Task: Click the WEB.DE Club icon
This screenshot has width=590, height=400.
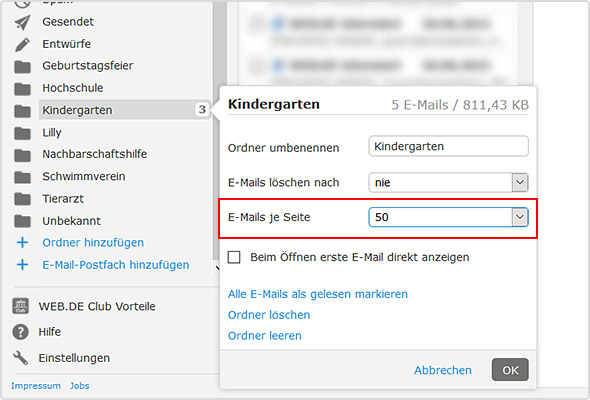Action: (x=20, y=306)
